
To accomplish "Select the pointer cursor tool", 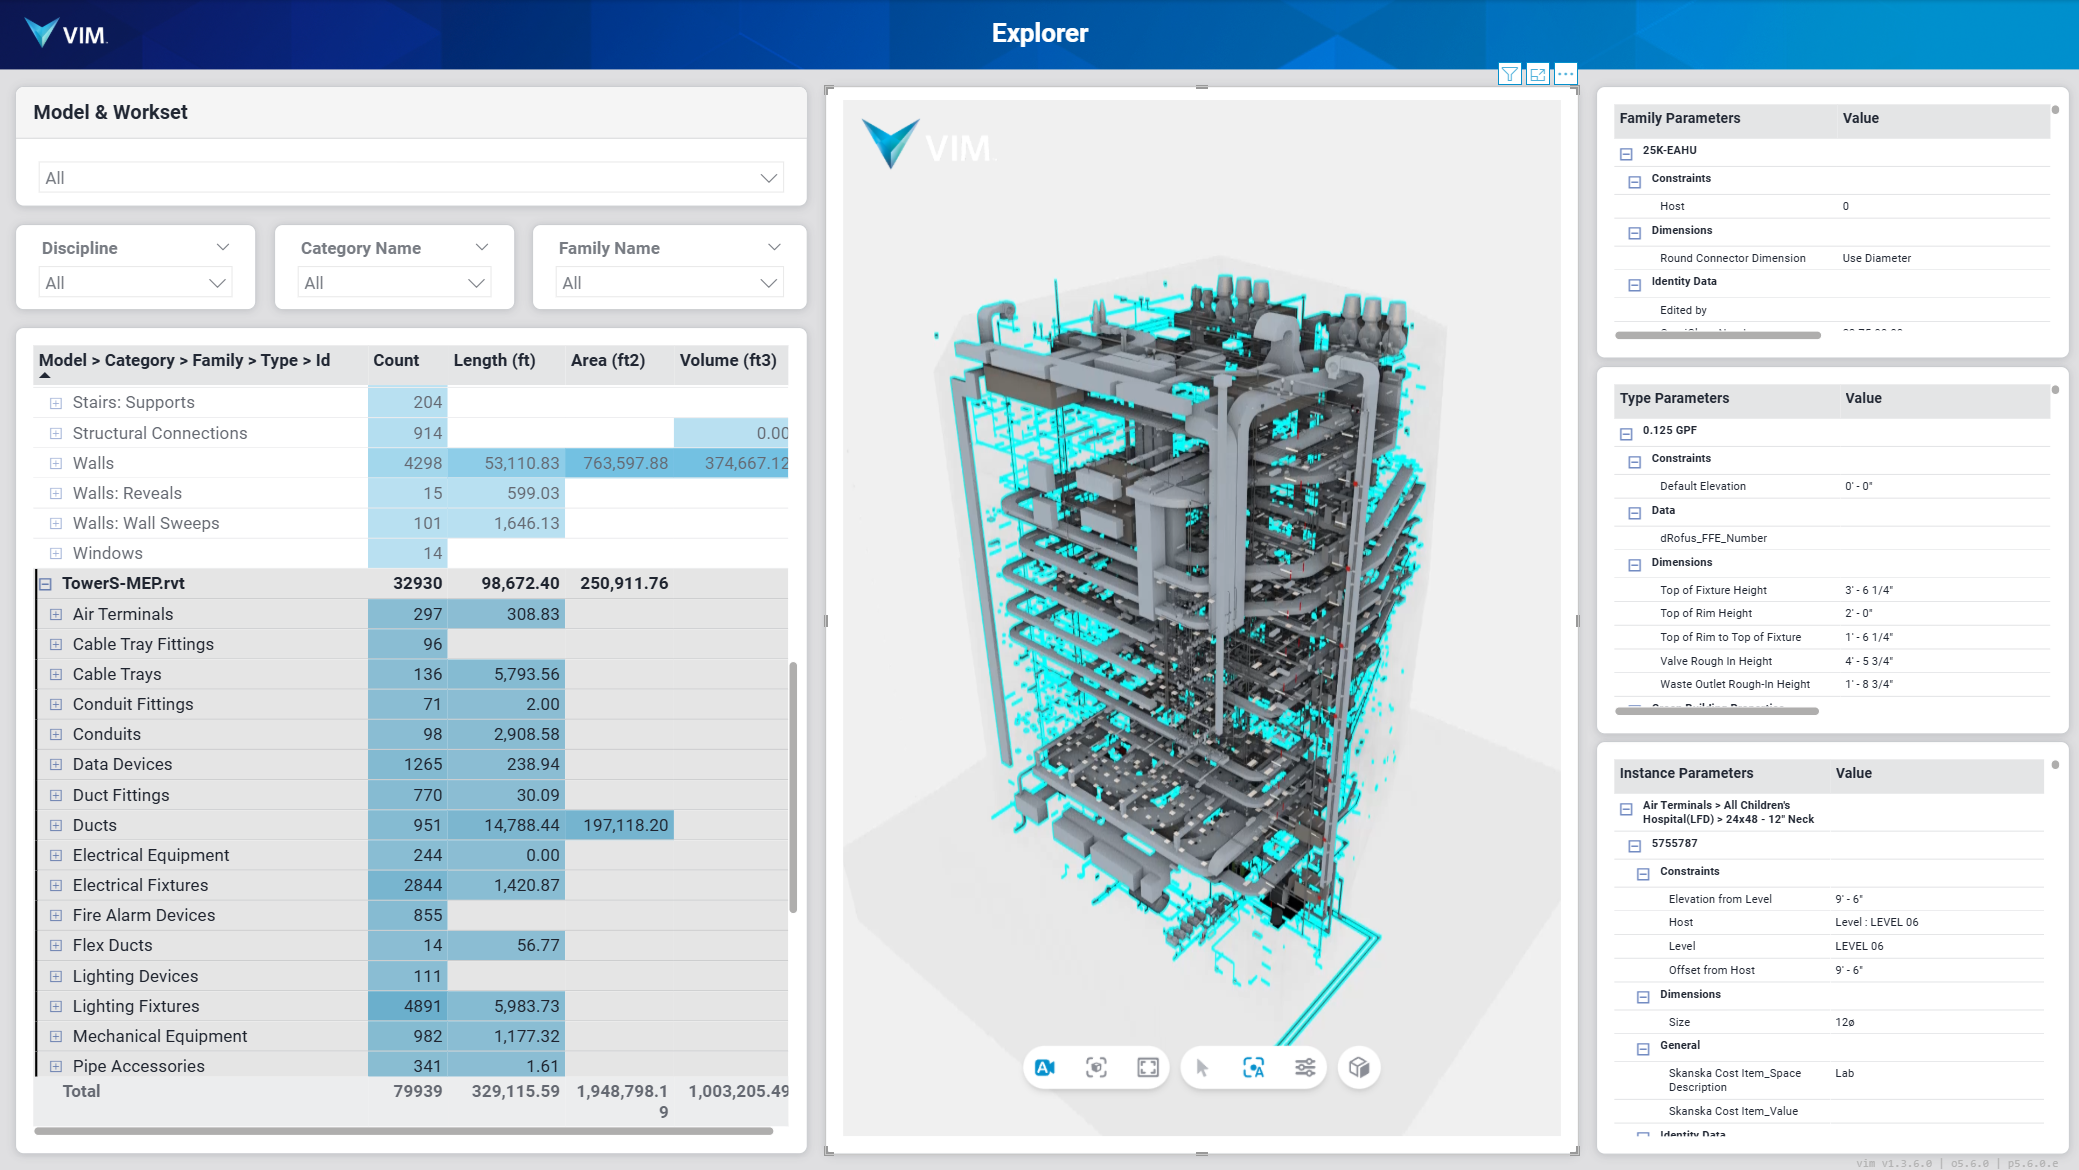I will [1202, 1068].
